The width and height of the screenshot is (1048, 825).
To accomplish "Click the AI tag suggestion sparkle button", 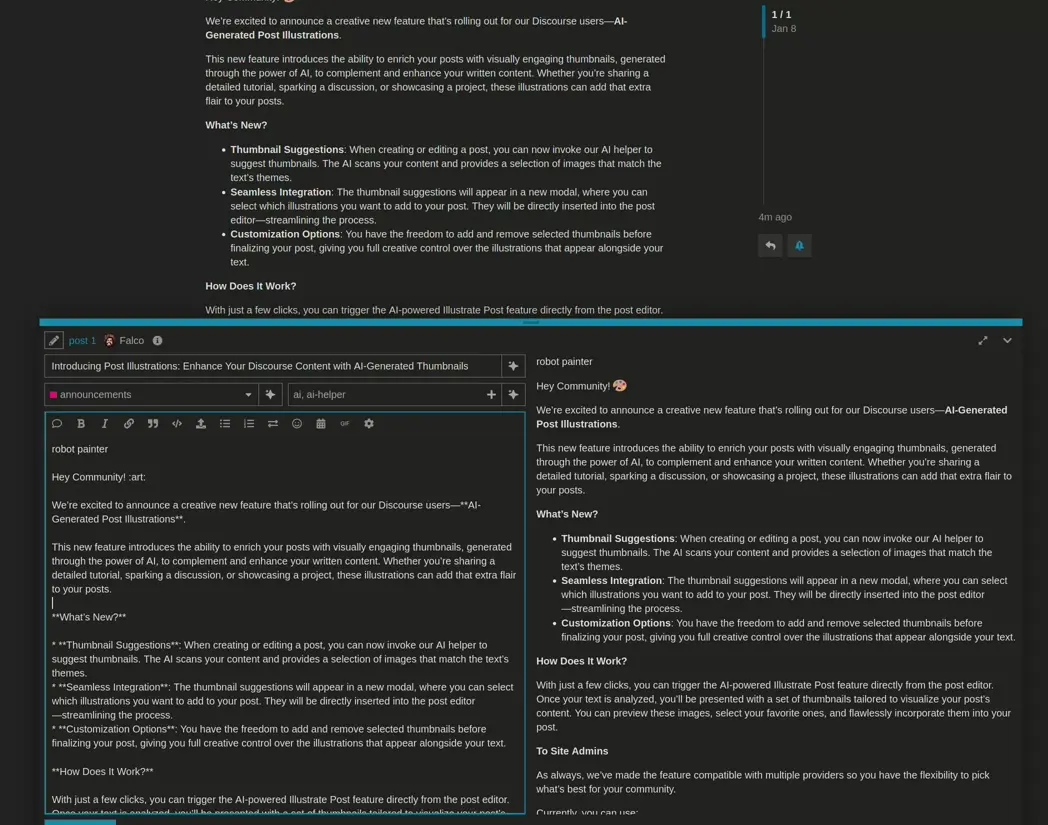I will pos(513,394).
